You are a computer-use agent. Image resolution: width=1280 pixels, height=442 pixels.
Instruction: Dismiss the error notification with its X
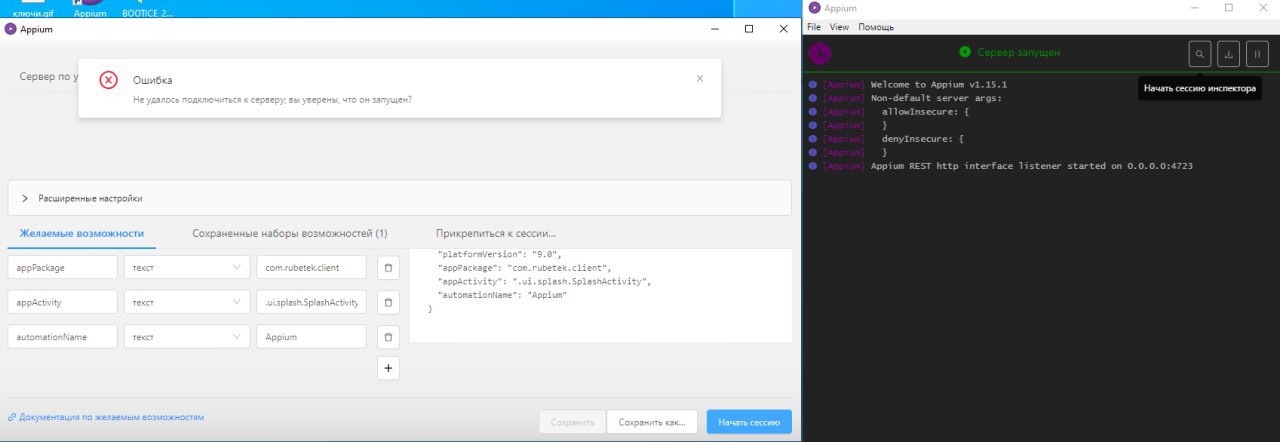point(700,78)
